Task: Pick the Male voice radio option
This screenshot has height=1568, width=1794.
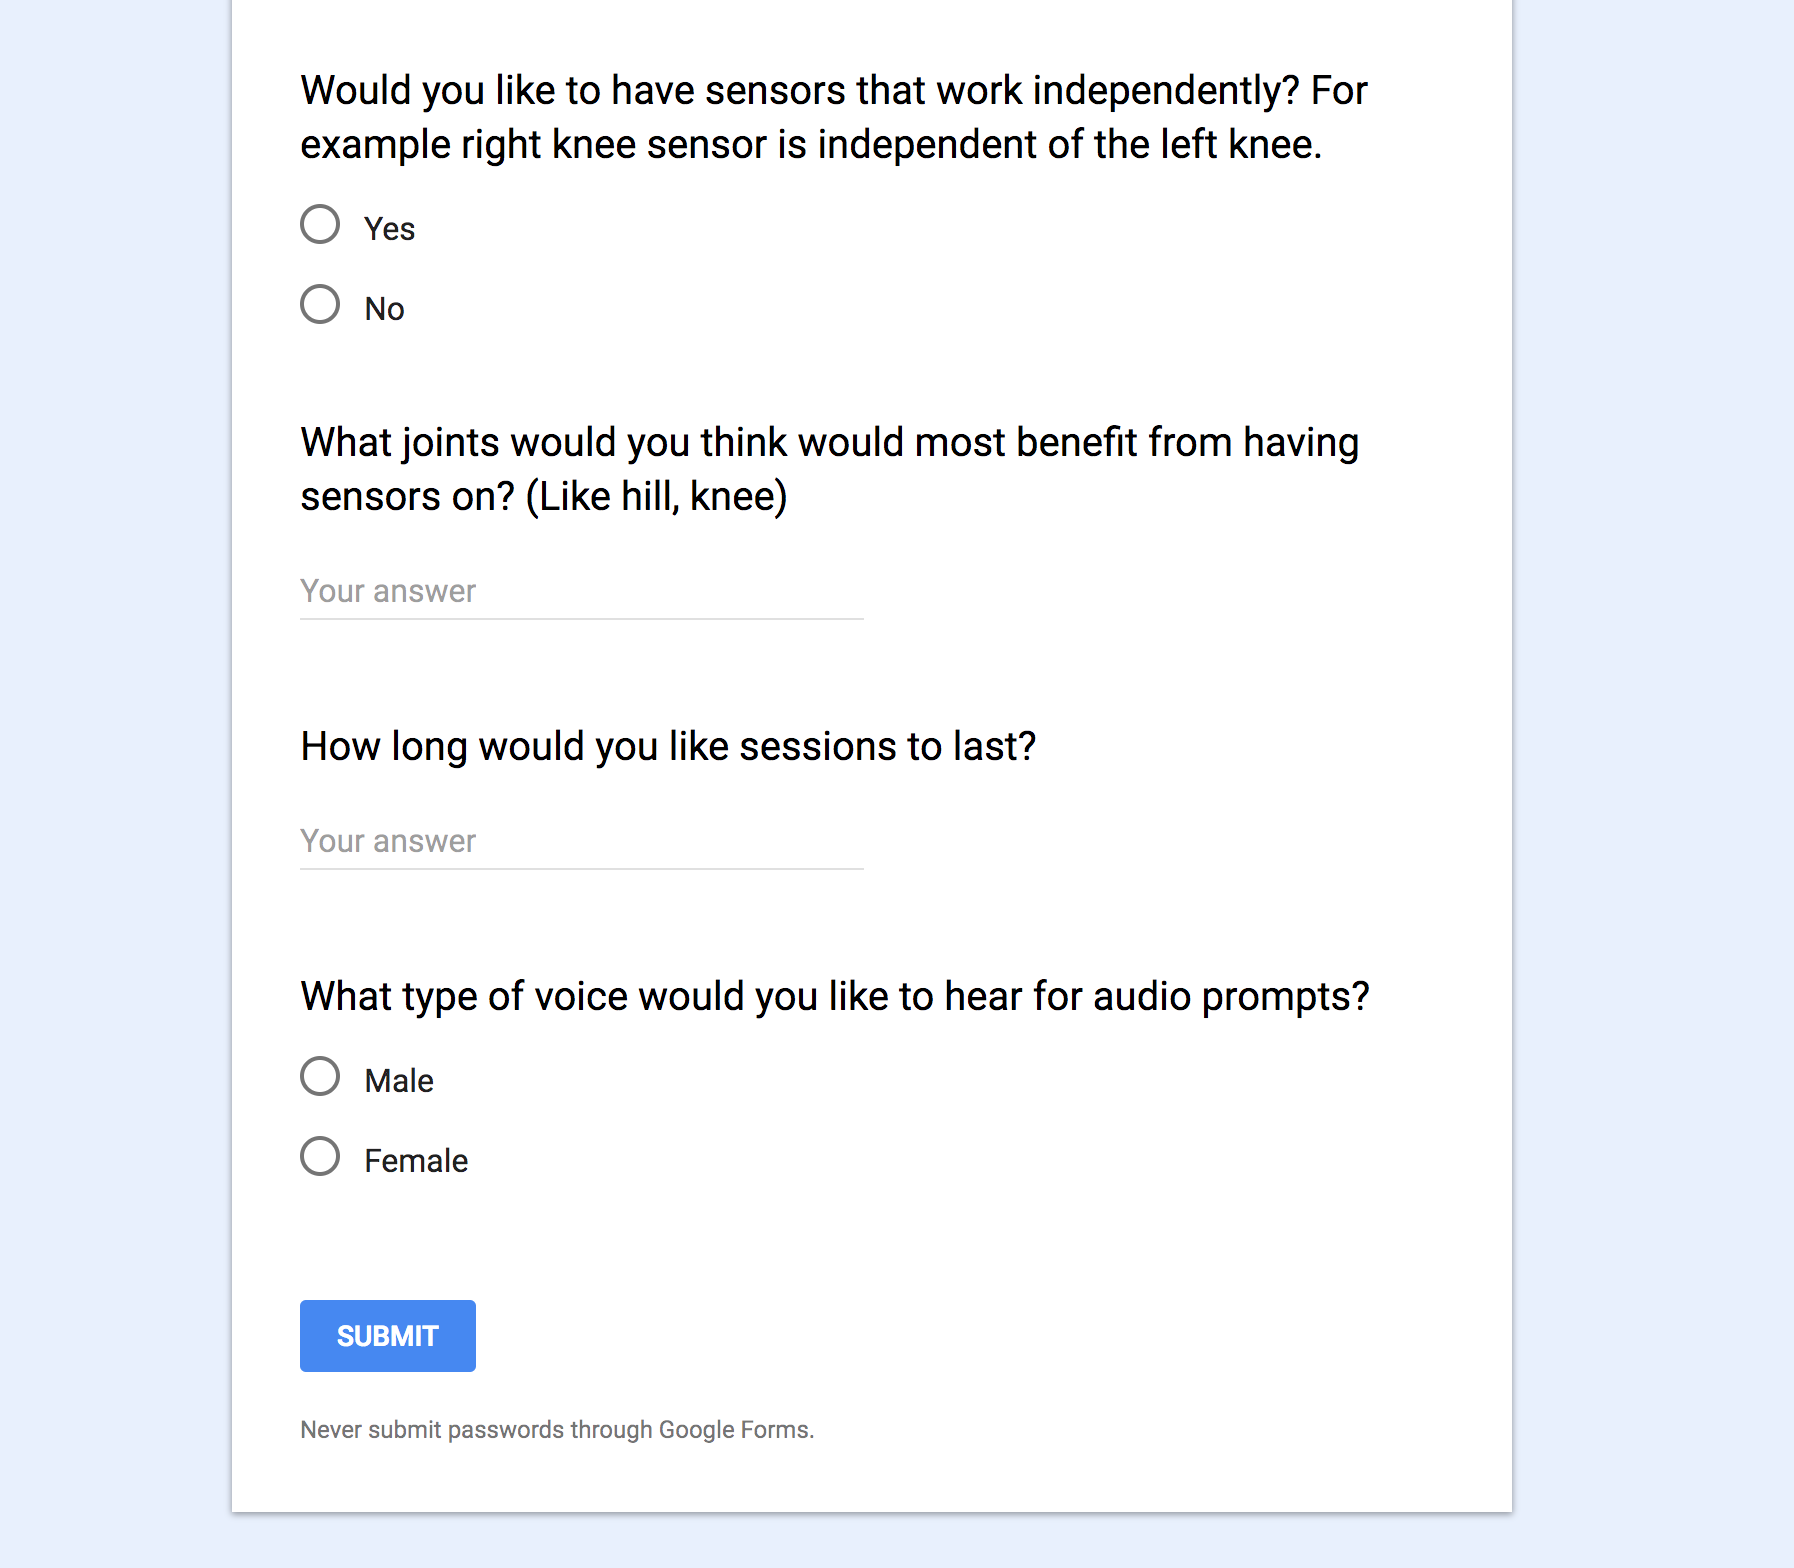Action: (320, 1077)
